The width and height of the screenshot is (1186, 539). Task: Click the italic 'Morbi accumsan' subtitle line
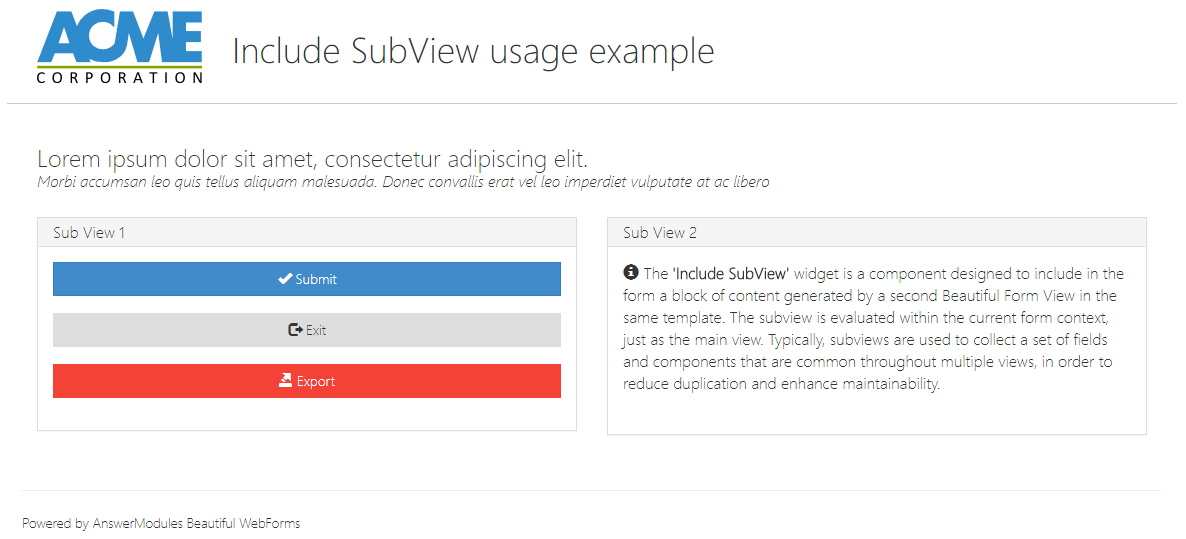403,182
